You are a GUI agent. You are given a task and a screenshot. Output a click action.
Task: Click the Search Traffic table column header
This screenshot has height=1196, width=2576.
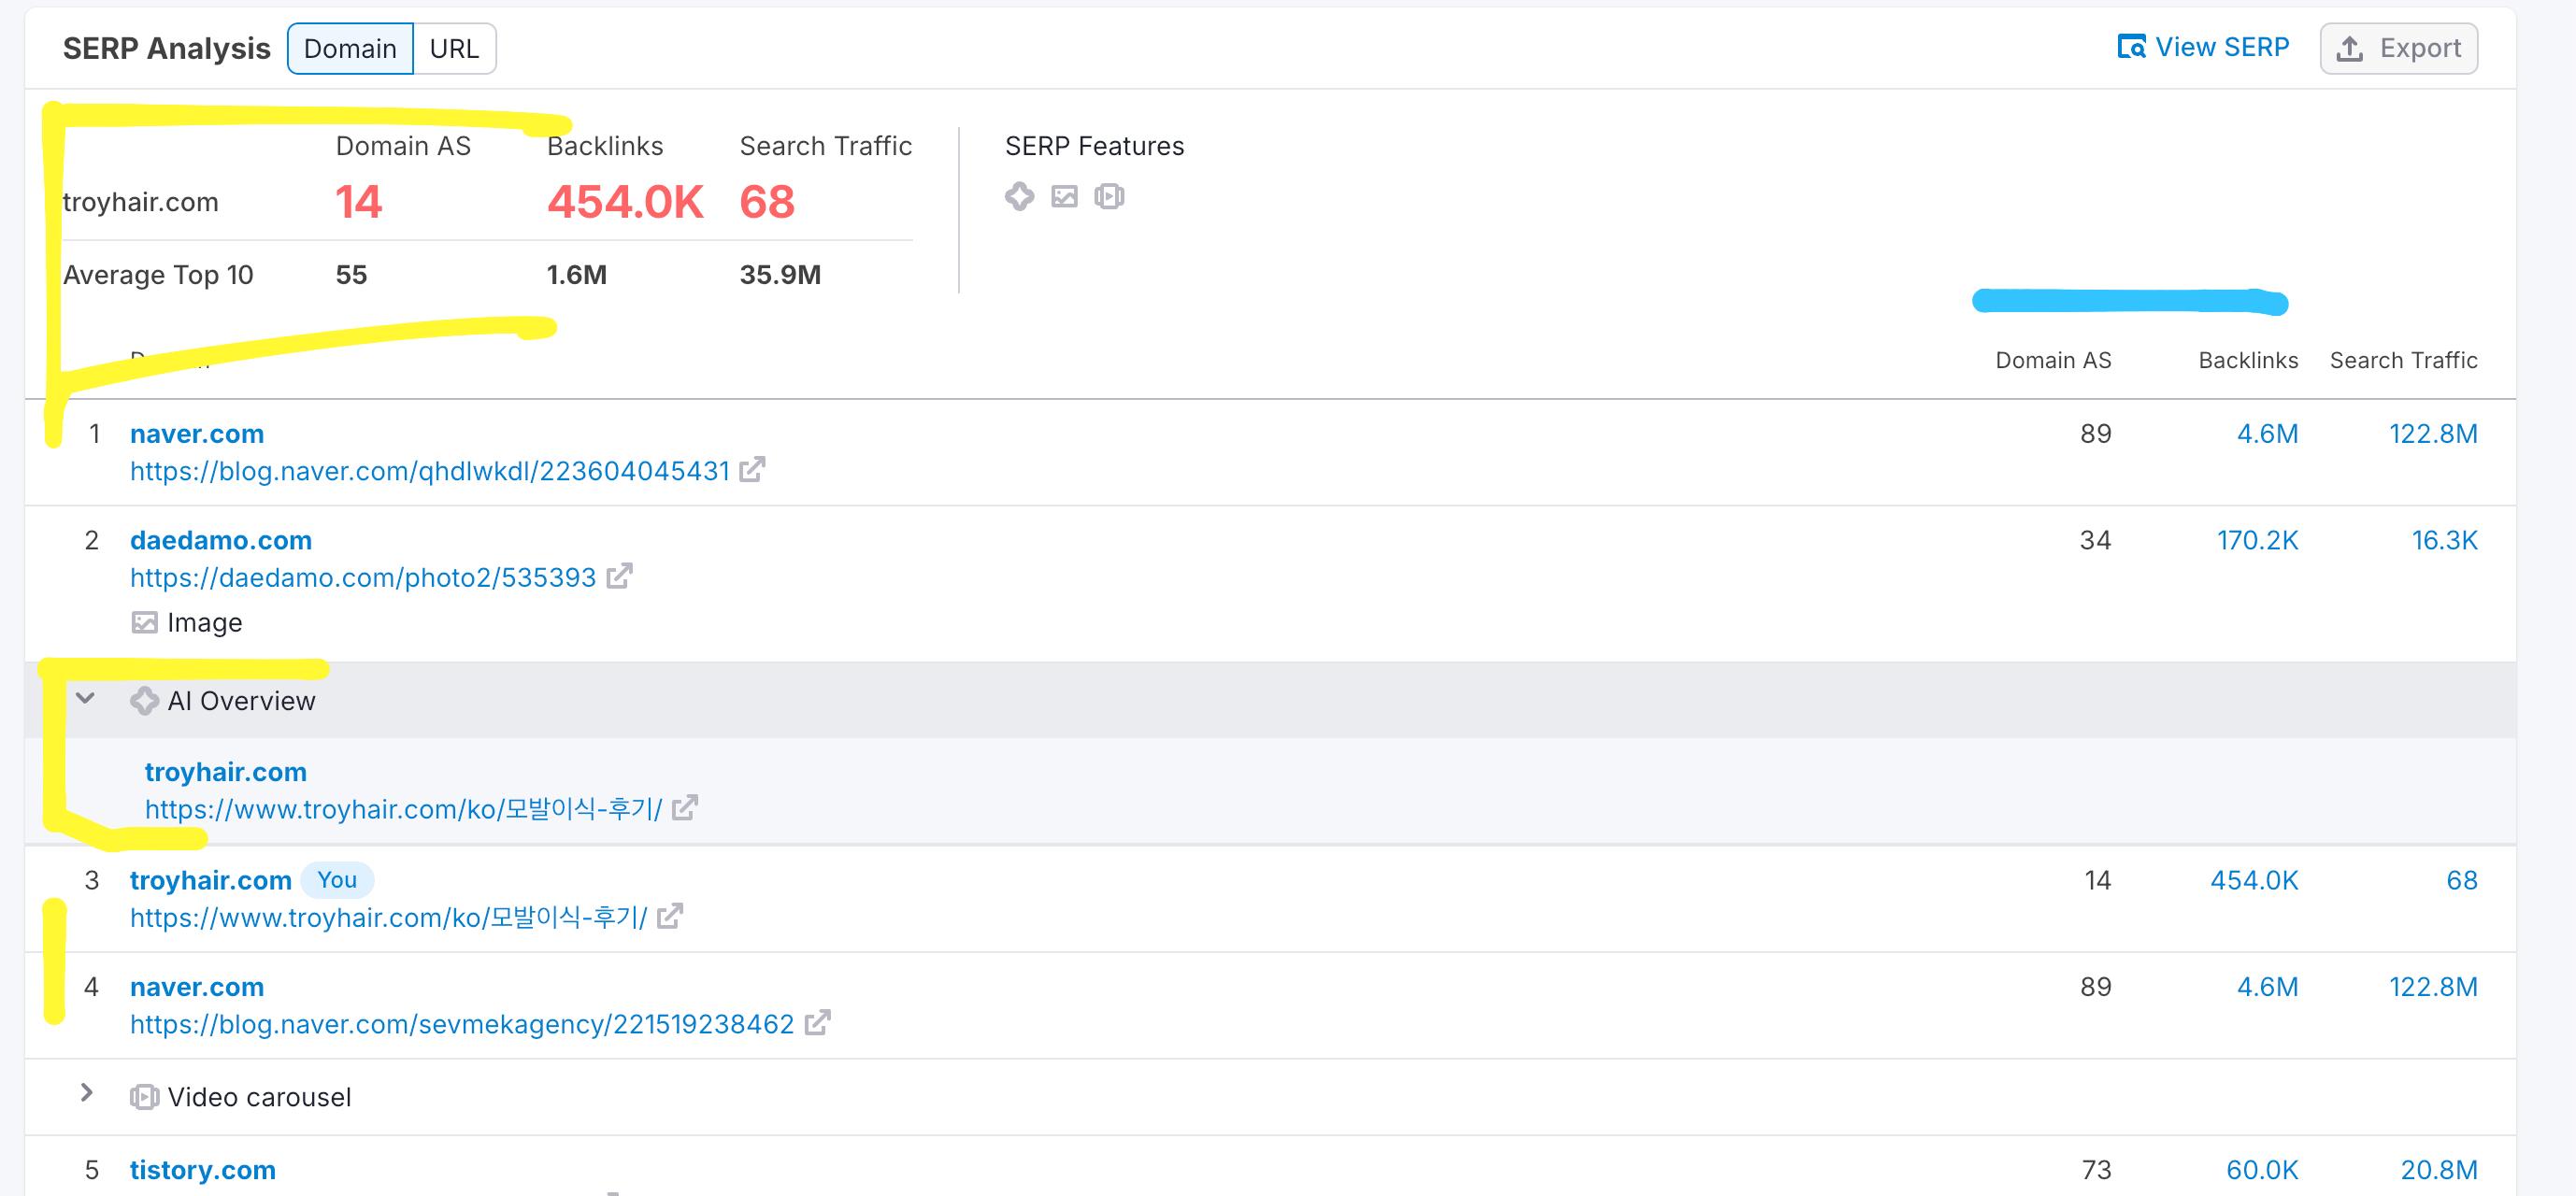tap(2404, 360)
